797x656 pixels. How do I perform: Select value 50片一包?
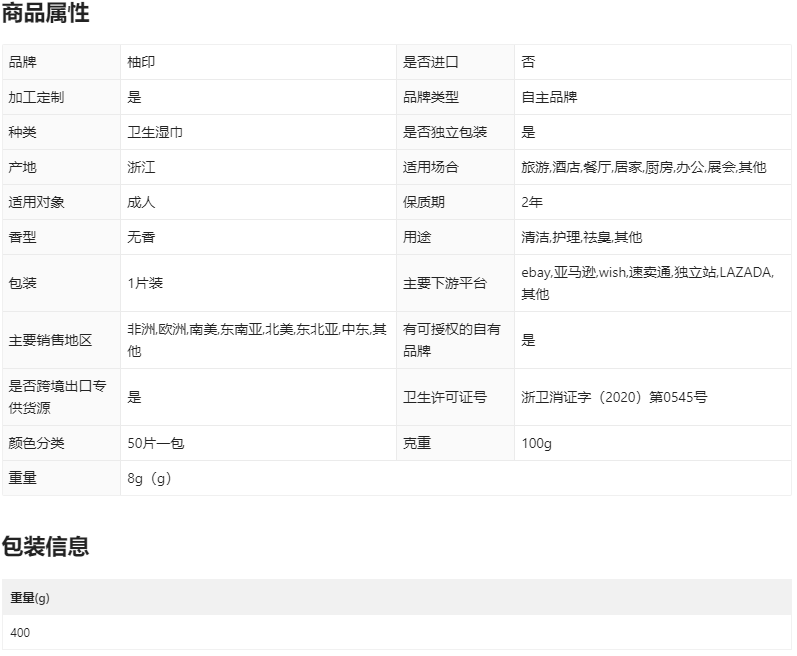point(156,443)
